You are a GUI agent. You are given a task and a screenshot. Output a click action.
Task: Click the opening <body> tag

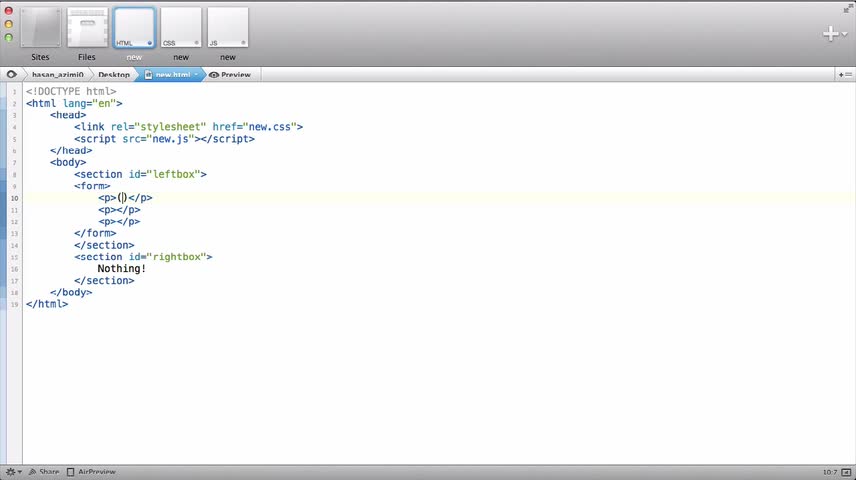tap(68, 162)
